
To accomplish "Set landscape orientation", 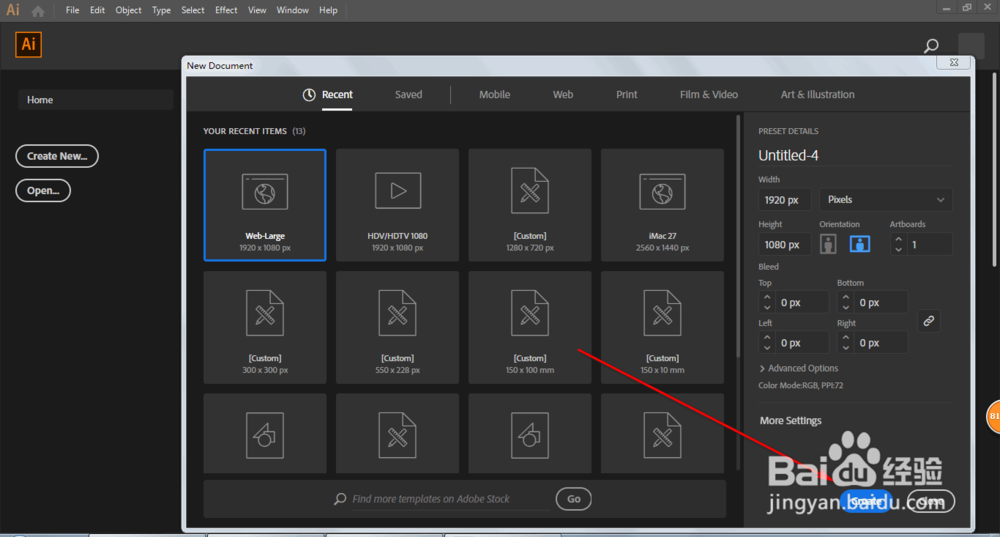I will (860, 244).
